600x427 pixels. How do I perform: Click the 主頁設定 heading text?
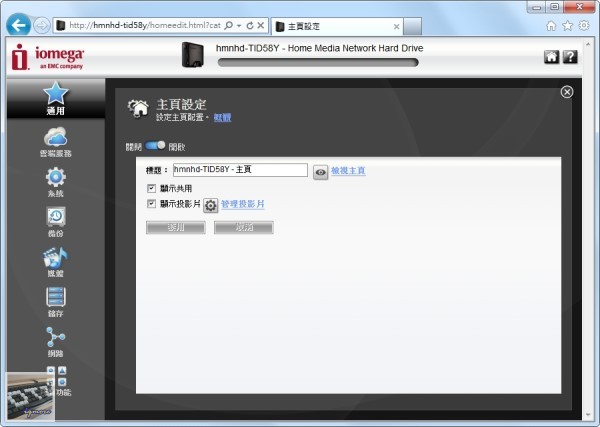pyautogui.click(x=181, y=104)
